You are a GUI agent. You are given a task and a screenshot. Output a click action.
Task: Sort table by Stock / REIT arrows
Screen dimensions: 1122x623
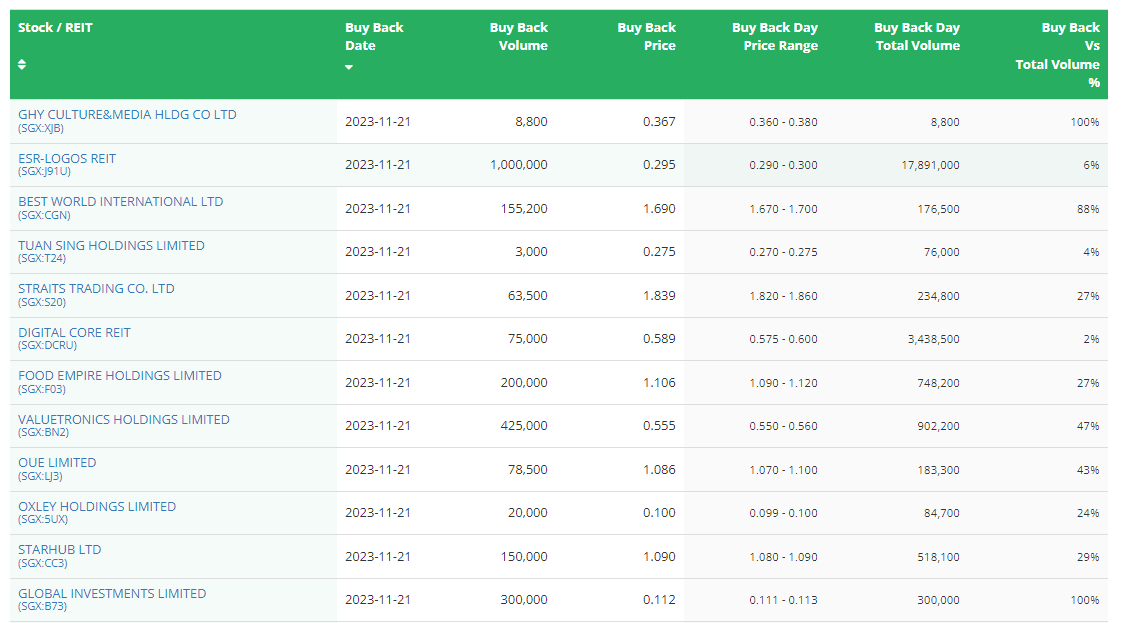[x=22, y=64]
